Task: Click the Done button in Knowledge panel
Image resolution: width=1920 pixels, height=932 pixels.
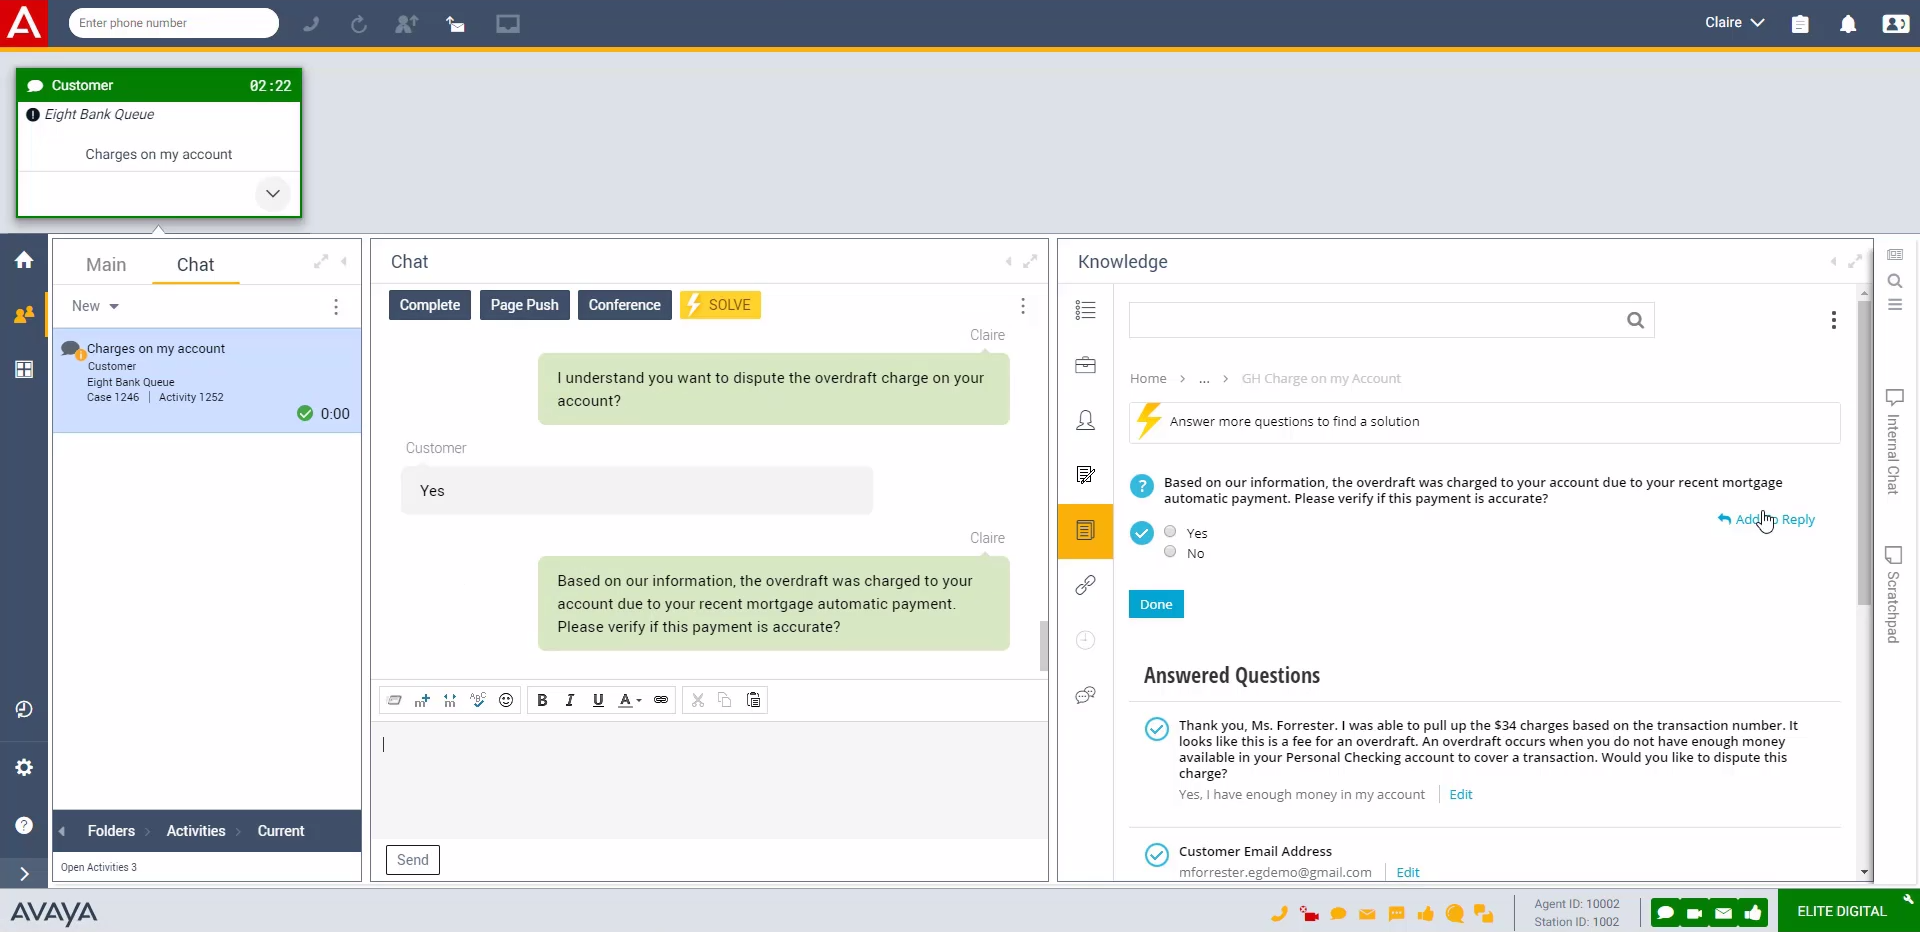Action: [1155, 604]
